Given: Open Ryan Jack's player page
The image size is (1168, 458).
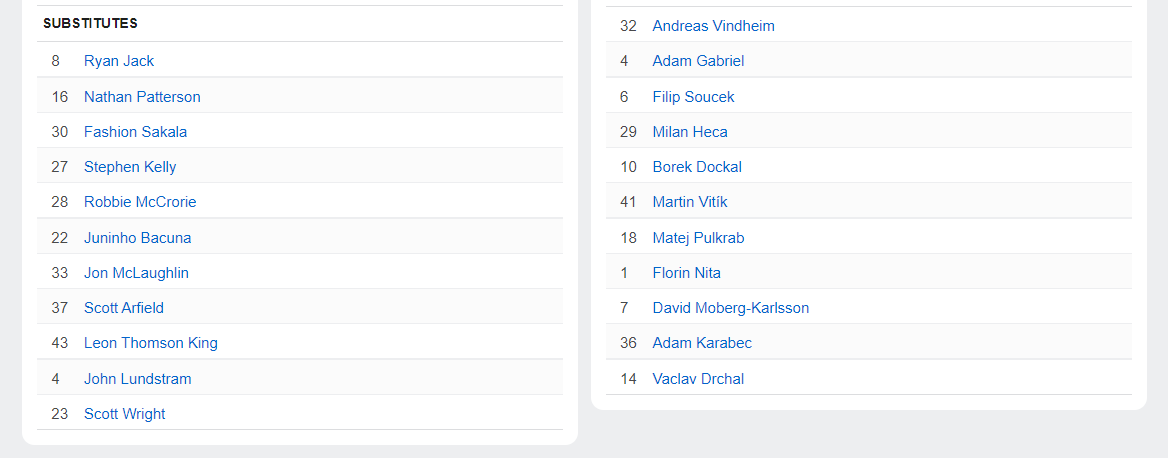Looking at the screenshot, I should pos(119,61).
